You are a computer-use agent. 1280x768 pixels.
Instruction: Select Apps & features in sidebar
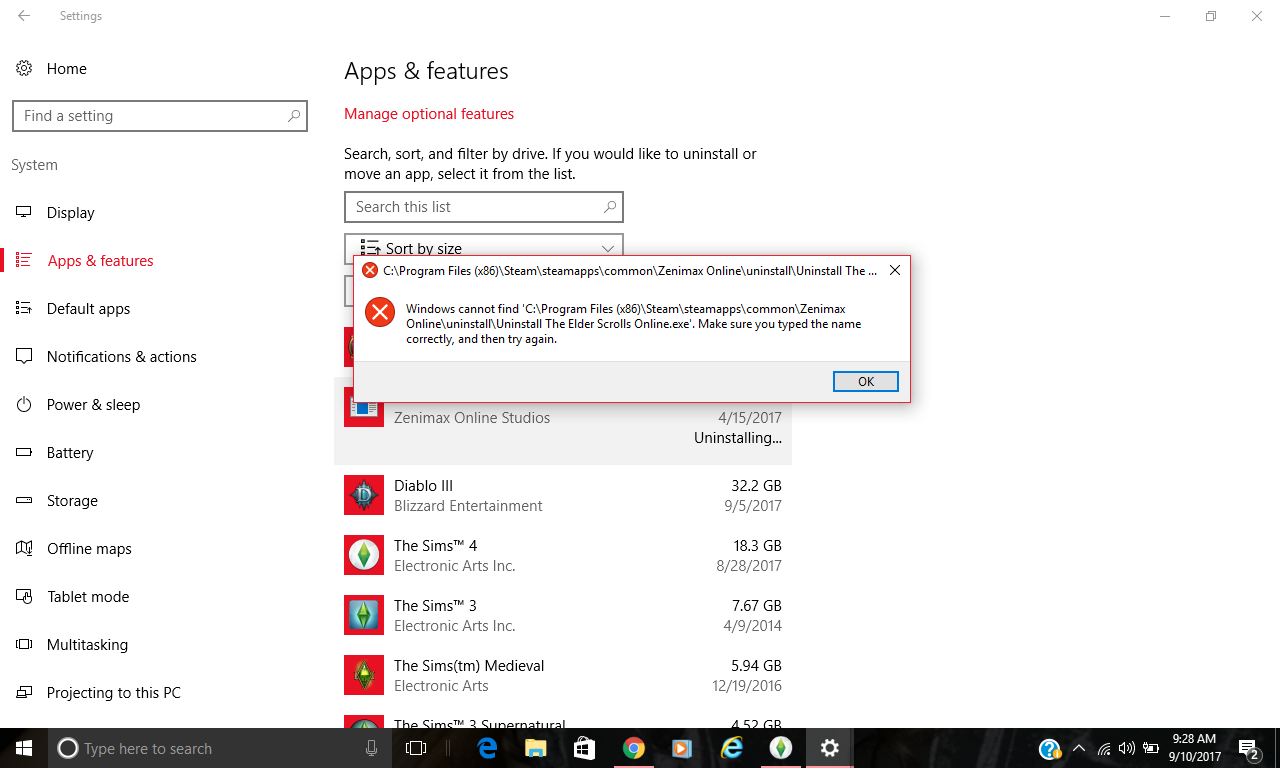click(100, 261)
